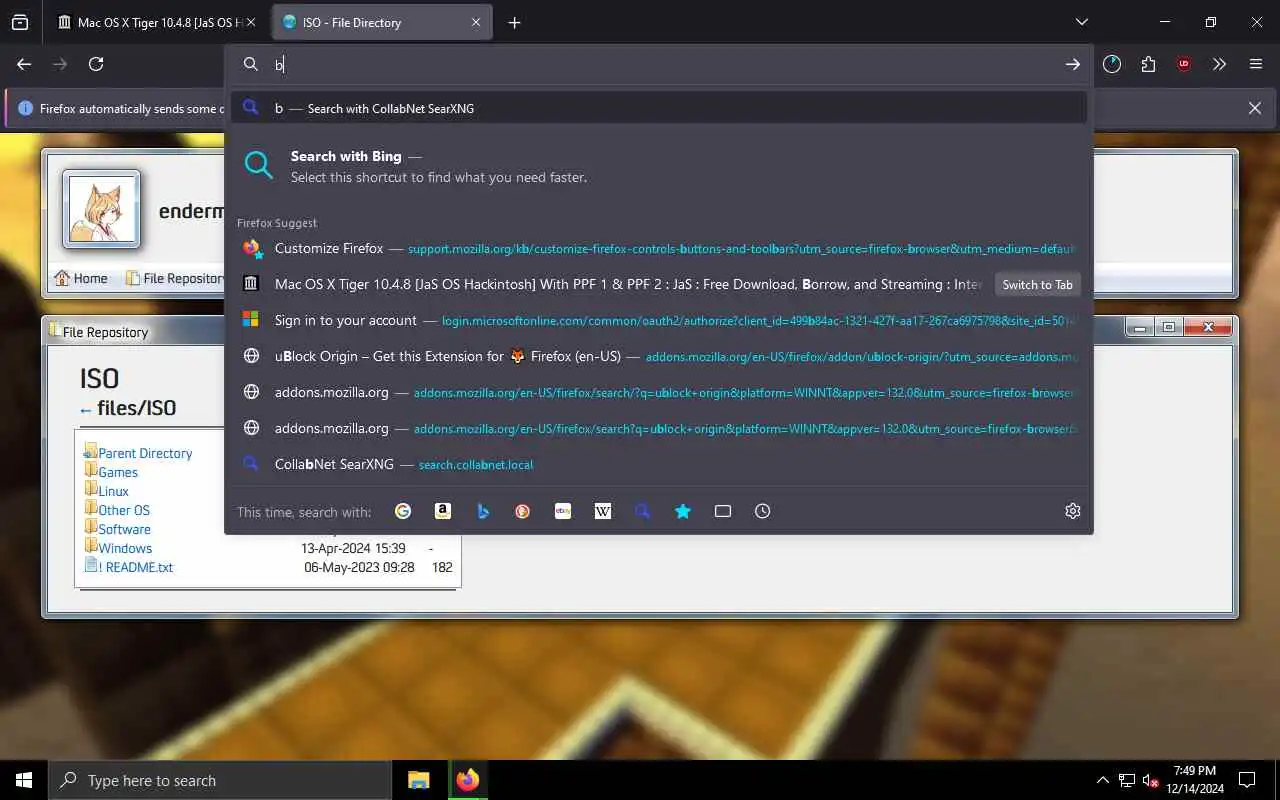Viewport: 1280px width, 800px height.
Task: Search this time with eBay
Action: pos(563,511)
